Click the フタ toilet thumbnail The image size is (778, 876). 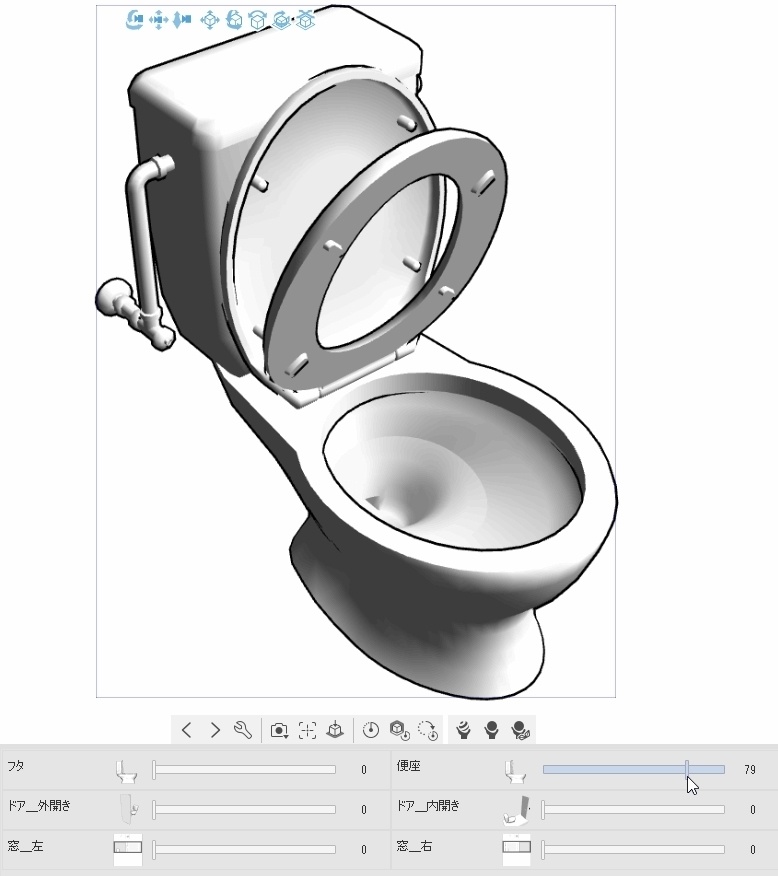pos(127,770)
